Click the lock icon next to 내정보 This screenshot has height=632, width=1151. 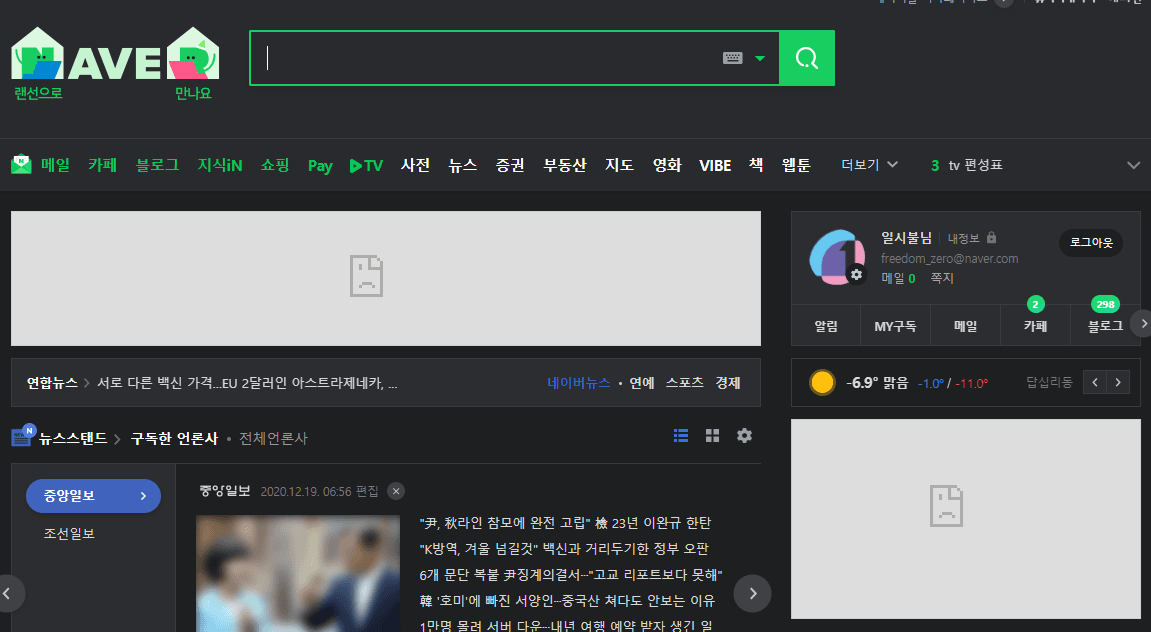(992, 237)
